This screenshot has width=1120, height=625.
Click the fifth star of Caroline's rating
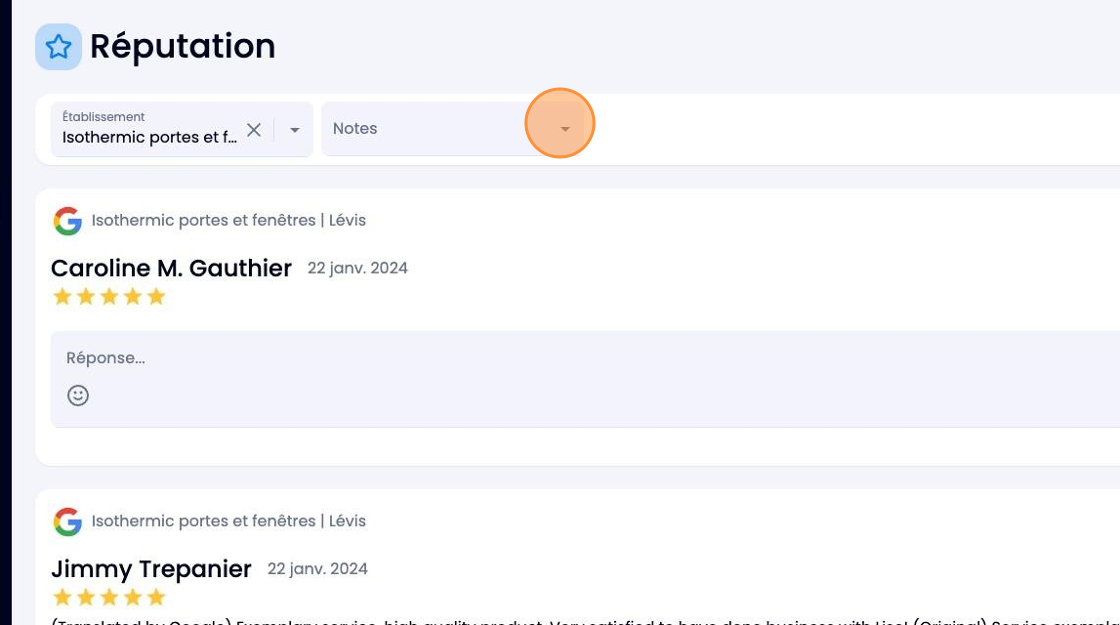[156, 296]
